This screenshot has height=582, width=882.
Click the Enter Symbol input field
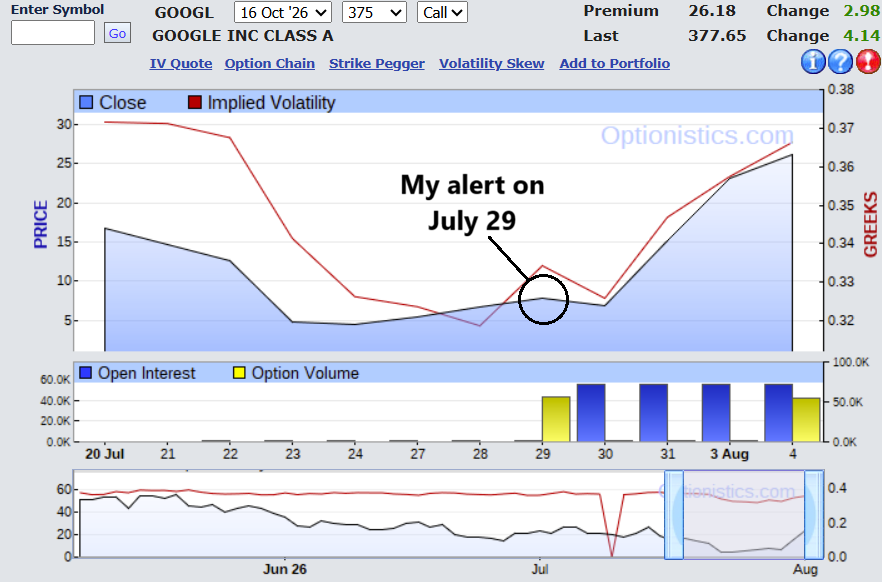pyautogui.click(x=53, y=33)
